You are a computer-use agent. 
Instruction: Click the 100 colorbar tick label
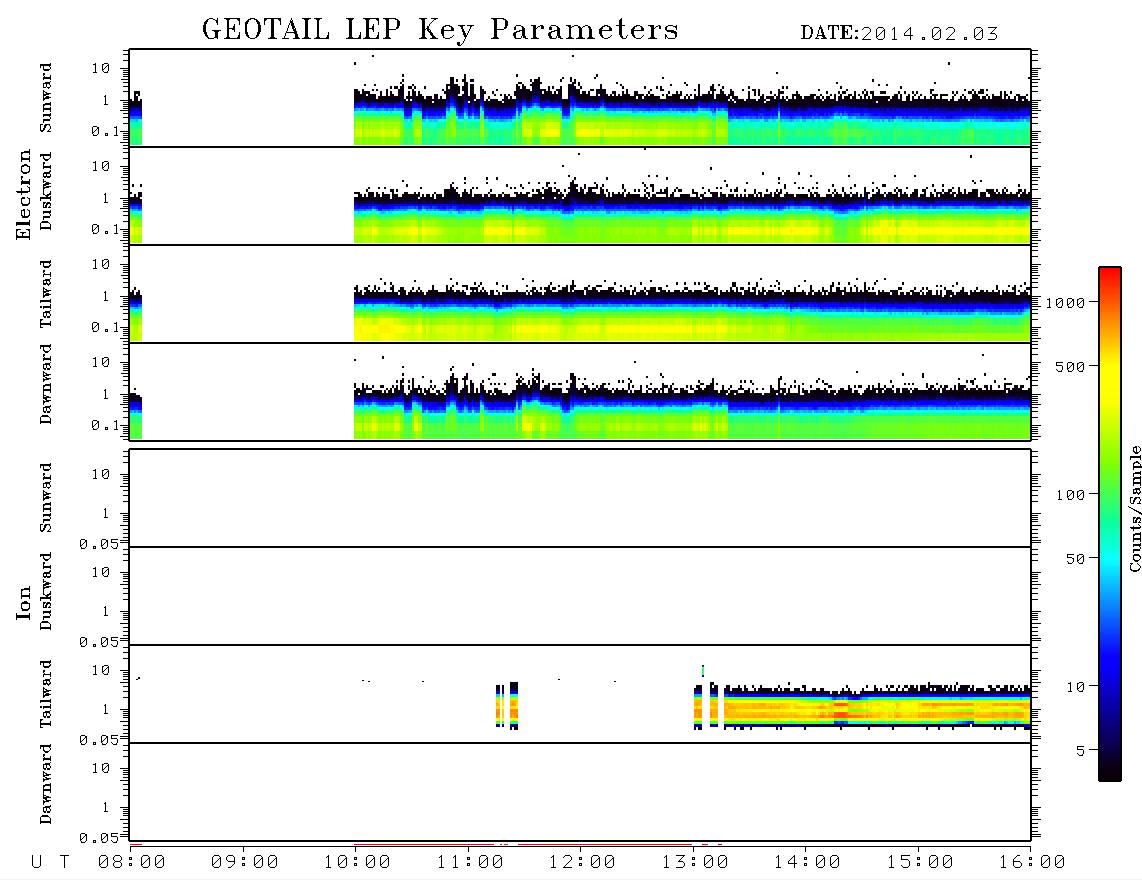tap(1071, 495)
